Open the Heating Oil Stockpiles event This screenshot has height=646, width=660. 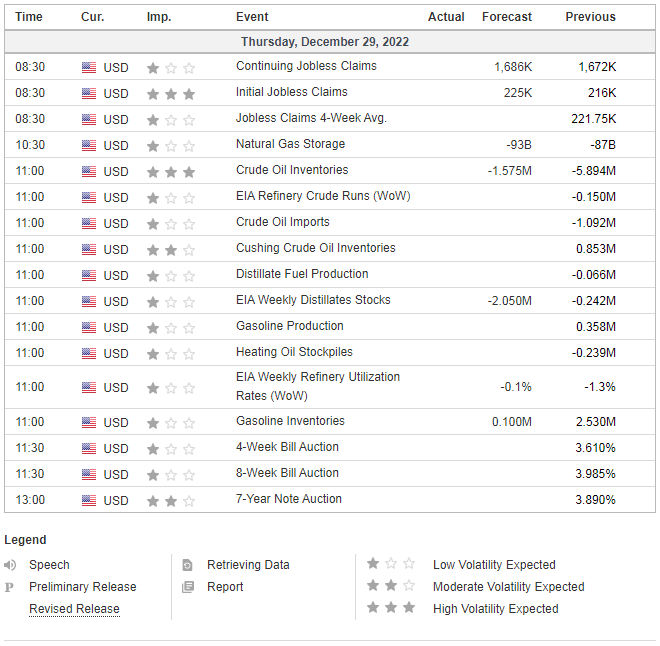(x=294, y=352)
